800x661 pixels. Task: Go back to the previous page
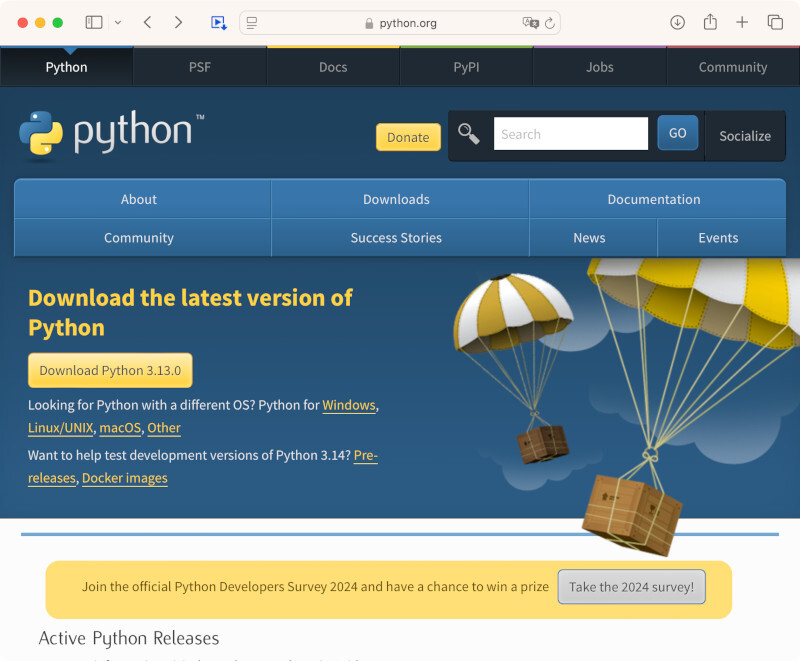tap(147, 22)
